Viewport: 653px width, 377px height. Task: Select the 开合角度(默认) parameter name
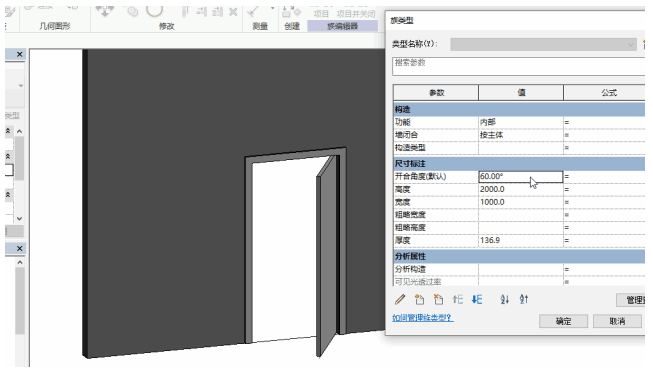point(420,177)
